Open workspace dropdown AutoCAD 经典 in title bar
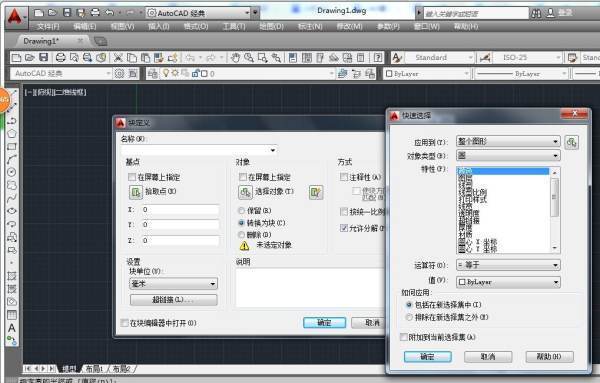 (198, 13)
